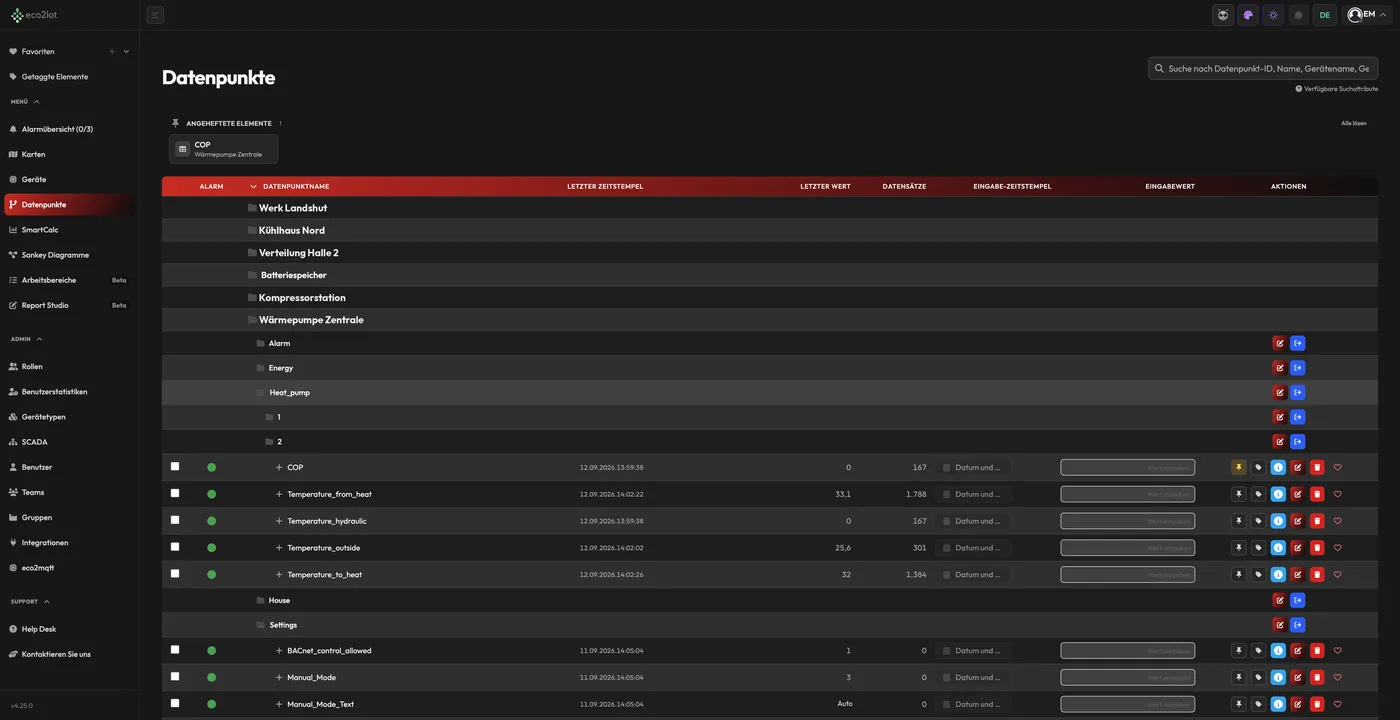
Task: Open the notifications bell in top bar
Action: [1299, 15]
